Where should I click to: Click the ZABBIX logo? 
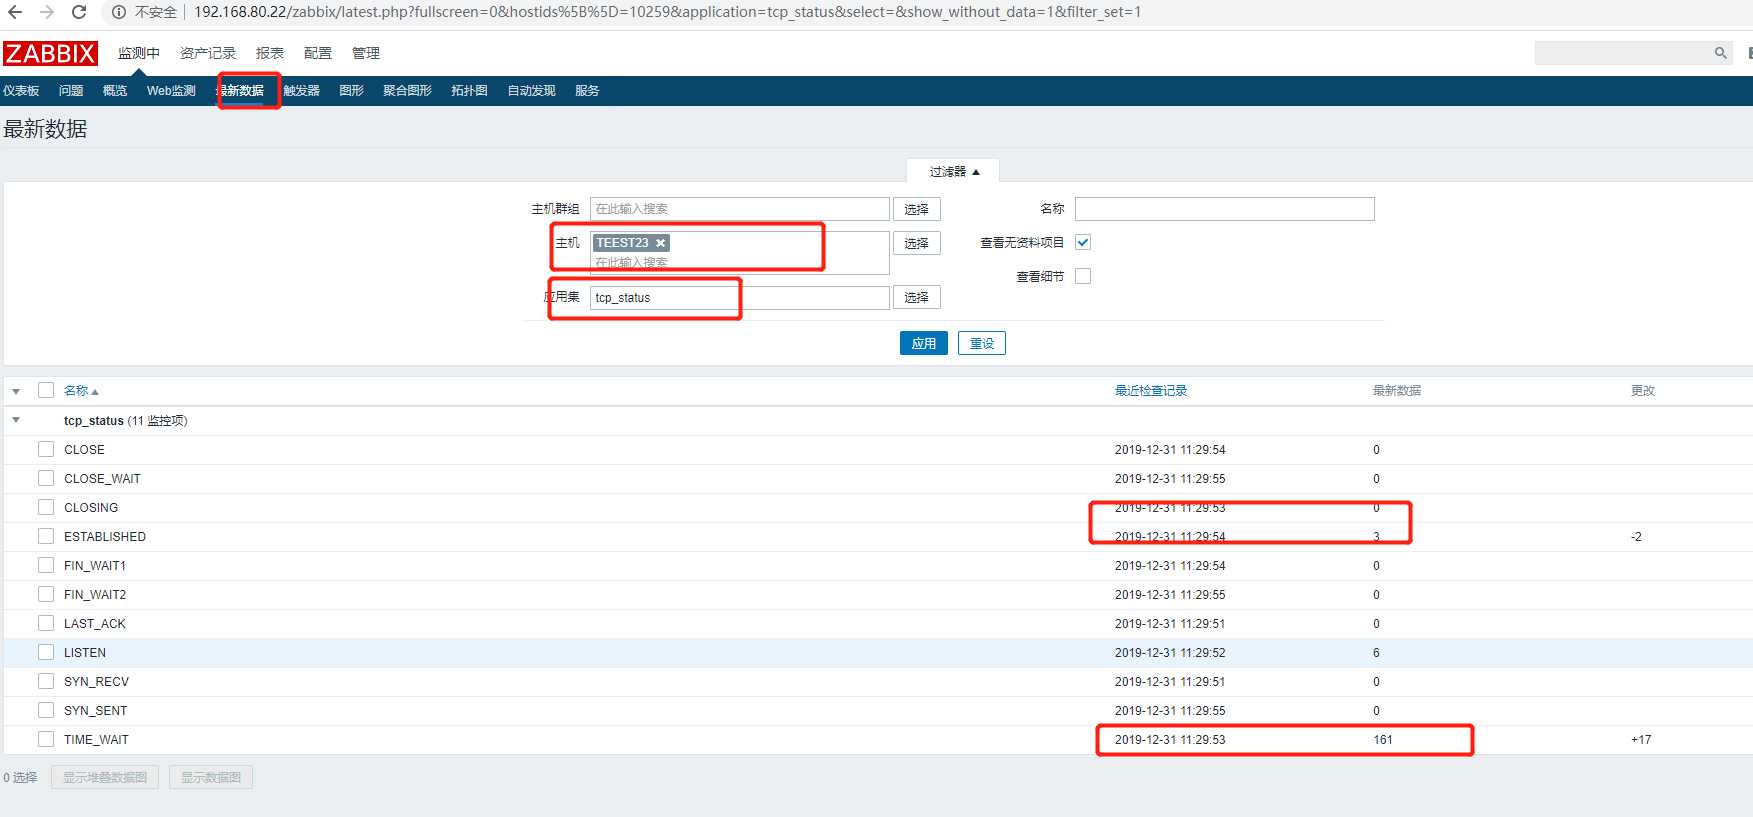click(50, 53)
